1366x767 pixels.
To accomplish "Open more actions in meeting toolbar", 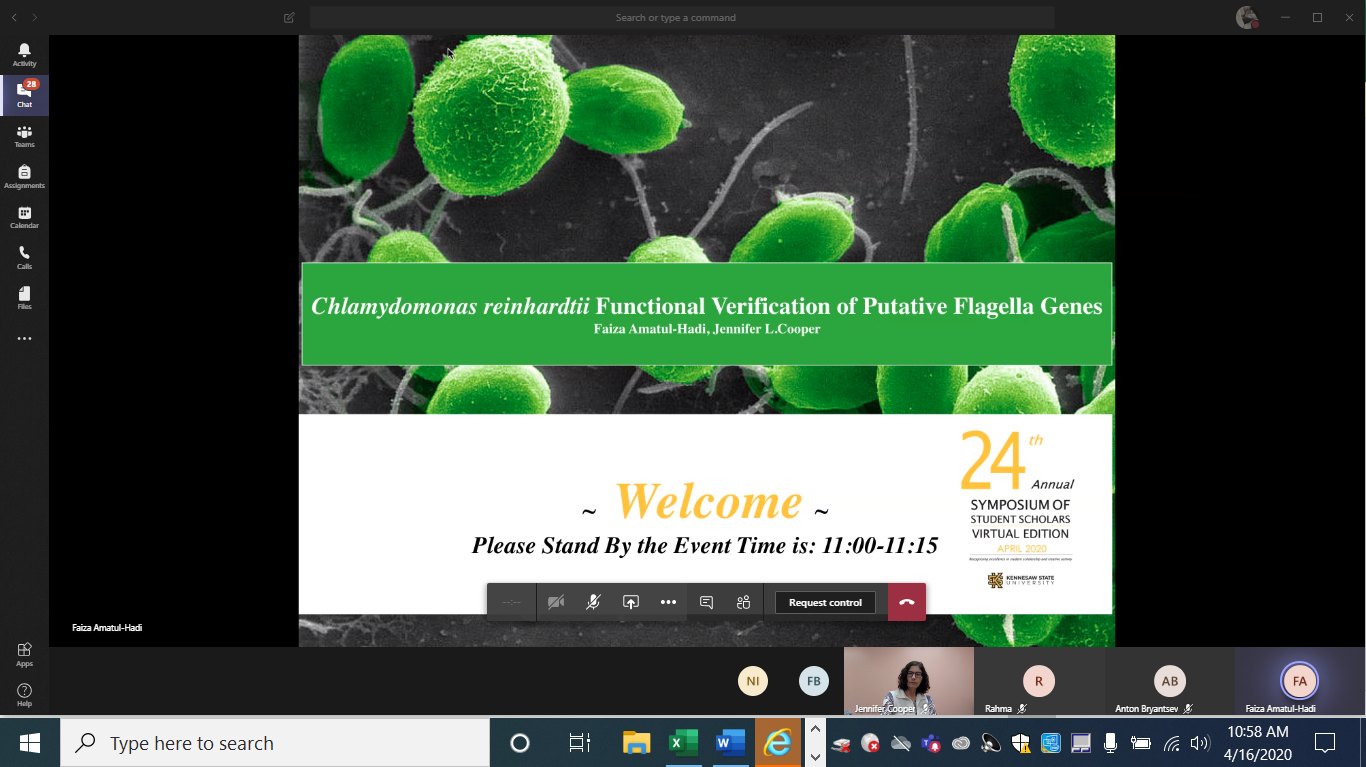I will (668, 602).
